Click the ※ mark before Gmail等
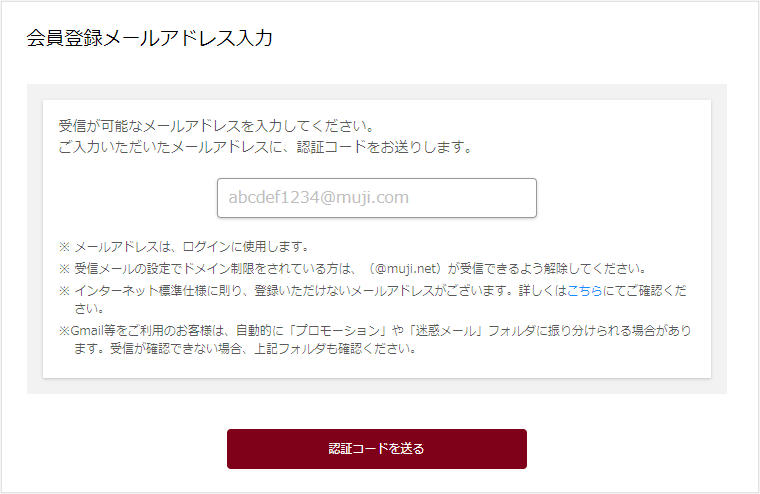The image size is (760, 494). 63,330
